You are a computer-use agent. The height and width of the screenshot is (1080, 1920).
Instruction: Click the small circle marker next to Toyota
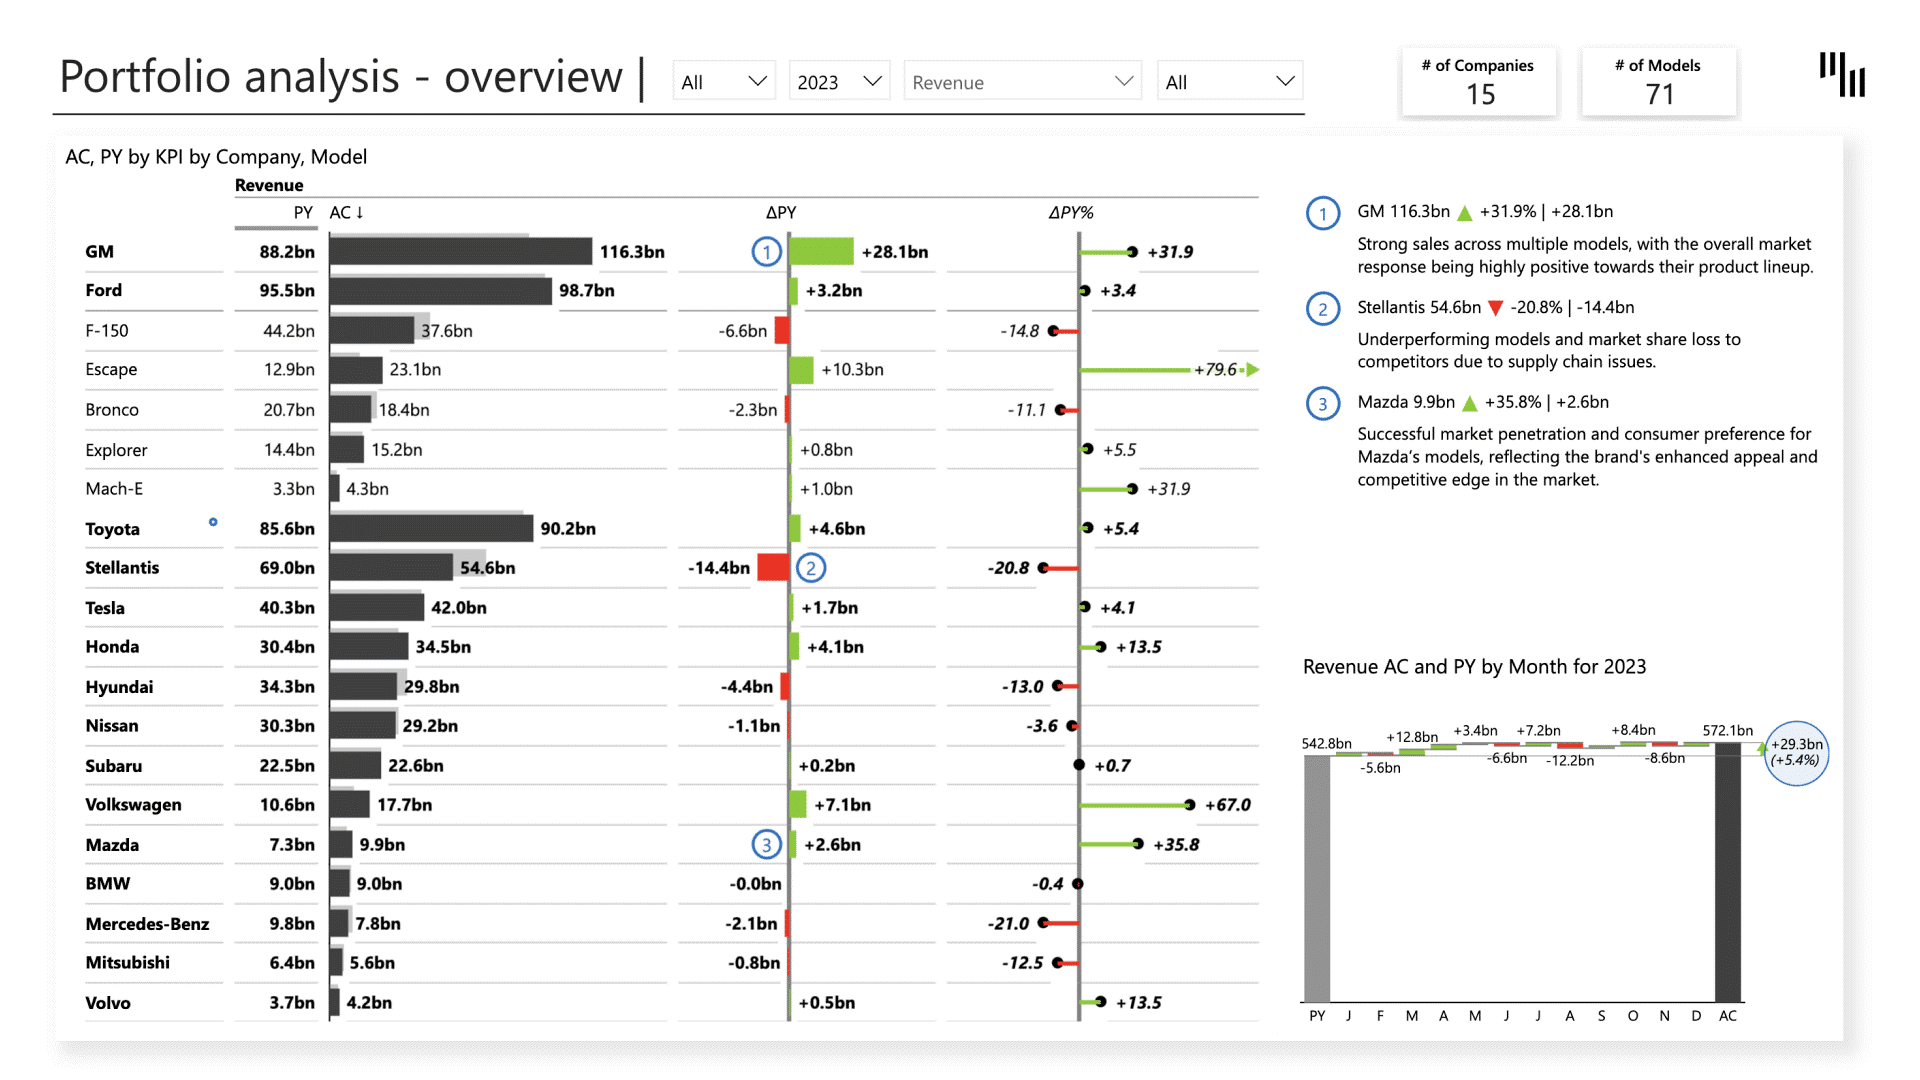click(x=213, y=522)
